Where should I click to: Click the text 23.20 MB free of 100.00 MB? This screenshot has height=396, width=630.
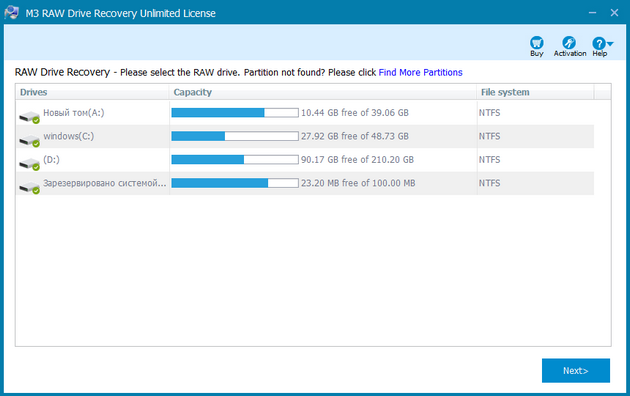pyautogui.click(x=358, y=183)
